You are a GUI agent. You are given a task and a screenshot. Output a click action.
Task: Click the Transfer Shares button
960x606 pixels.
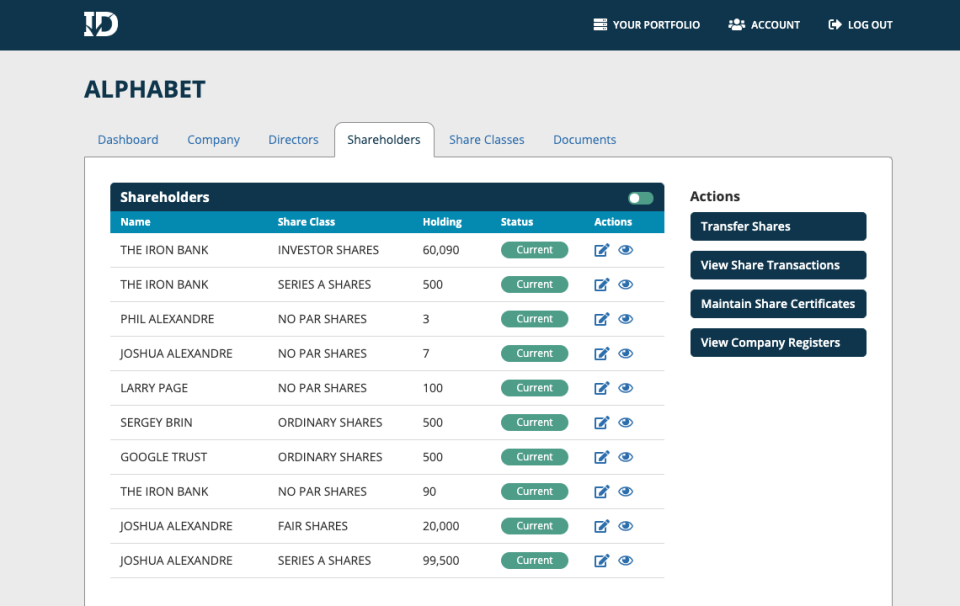777,226
